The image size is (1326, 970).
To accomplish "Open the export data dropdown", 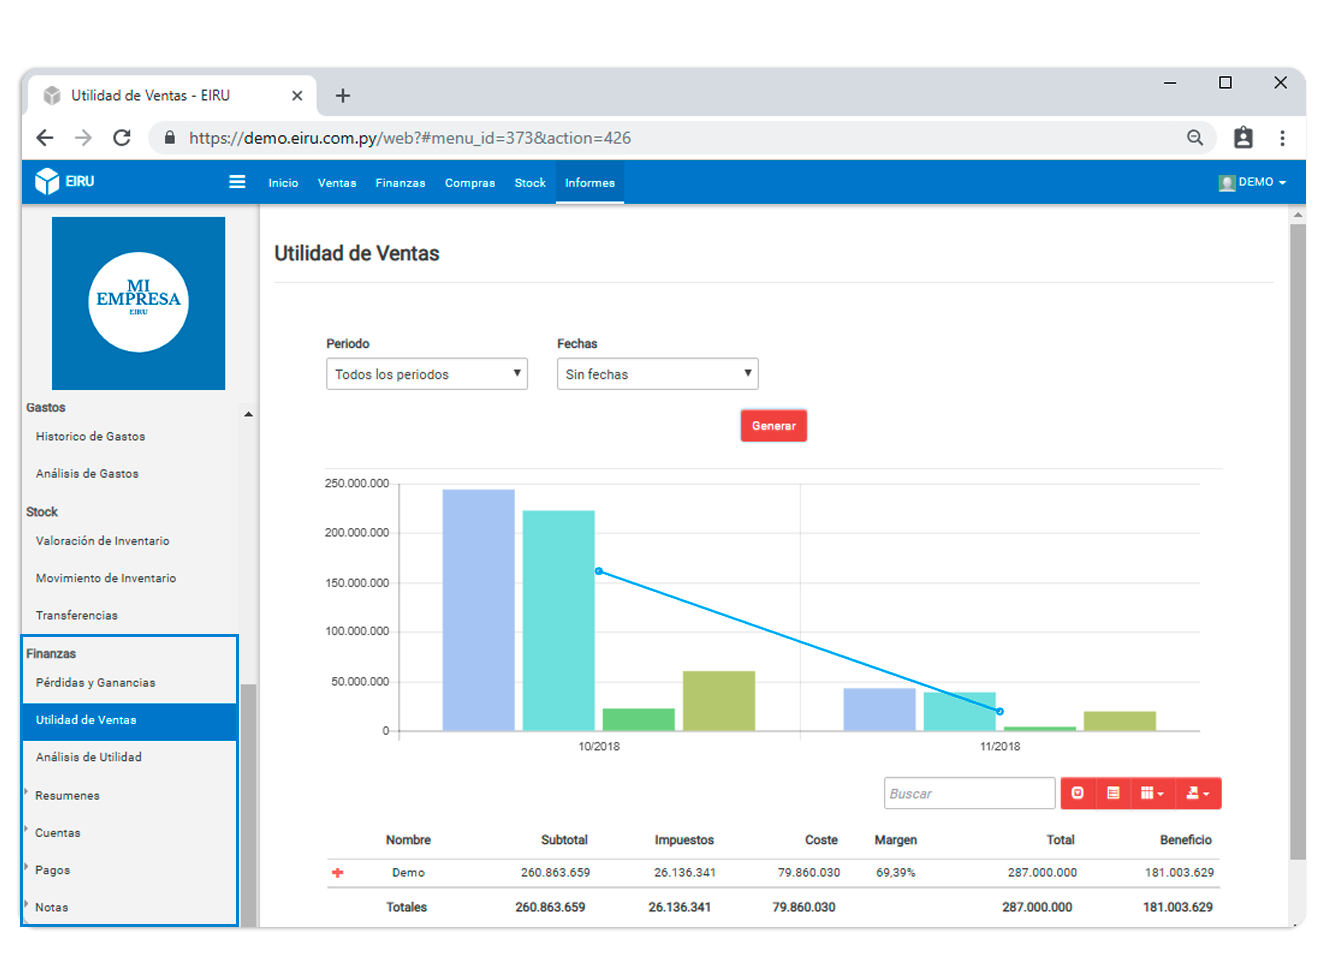I will click(1198, 793).
